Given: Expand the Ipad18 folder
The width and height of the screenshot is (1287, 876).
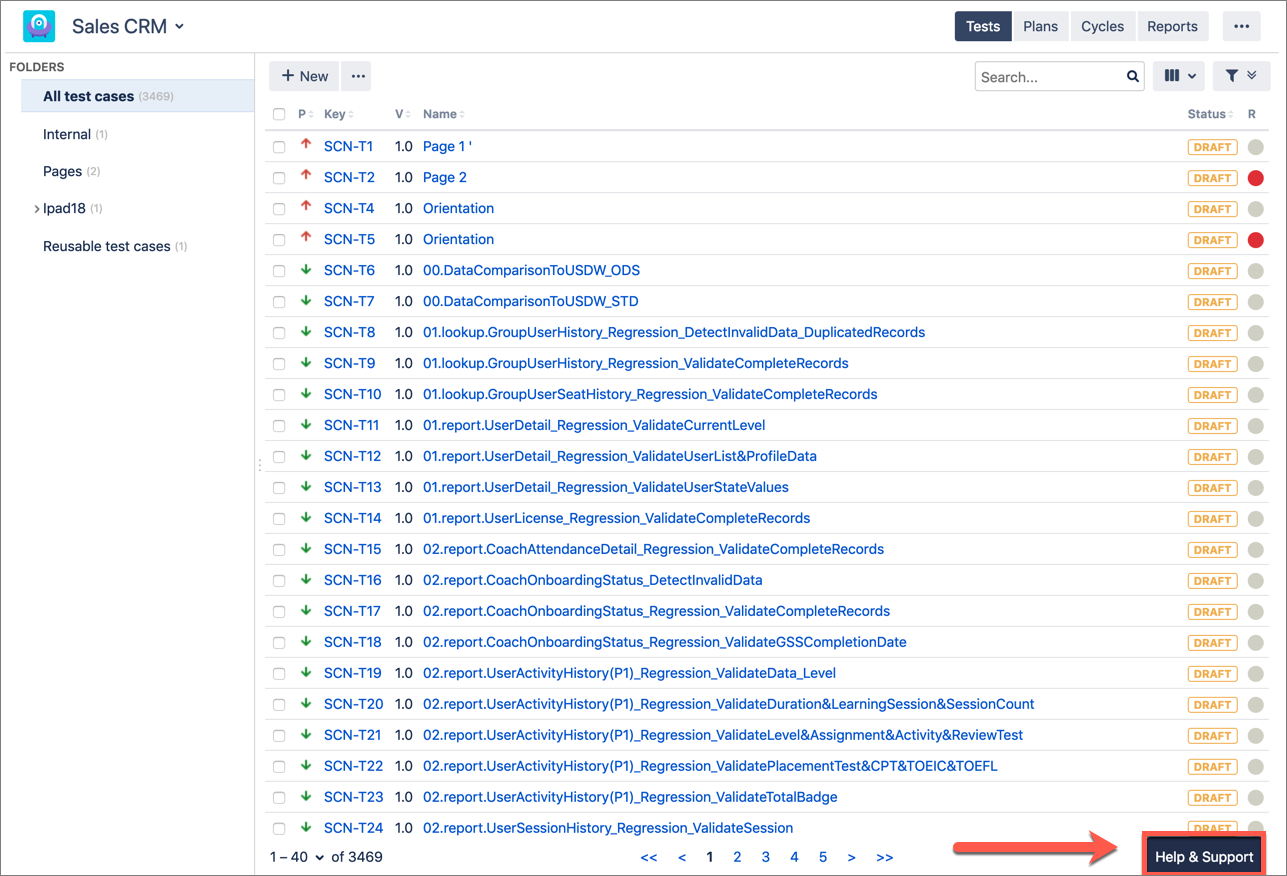Looking at the screenshot, I should (x=37, y=209).
